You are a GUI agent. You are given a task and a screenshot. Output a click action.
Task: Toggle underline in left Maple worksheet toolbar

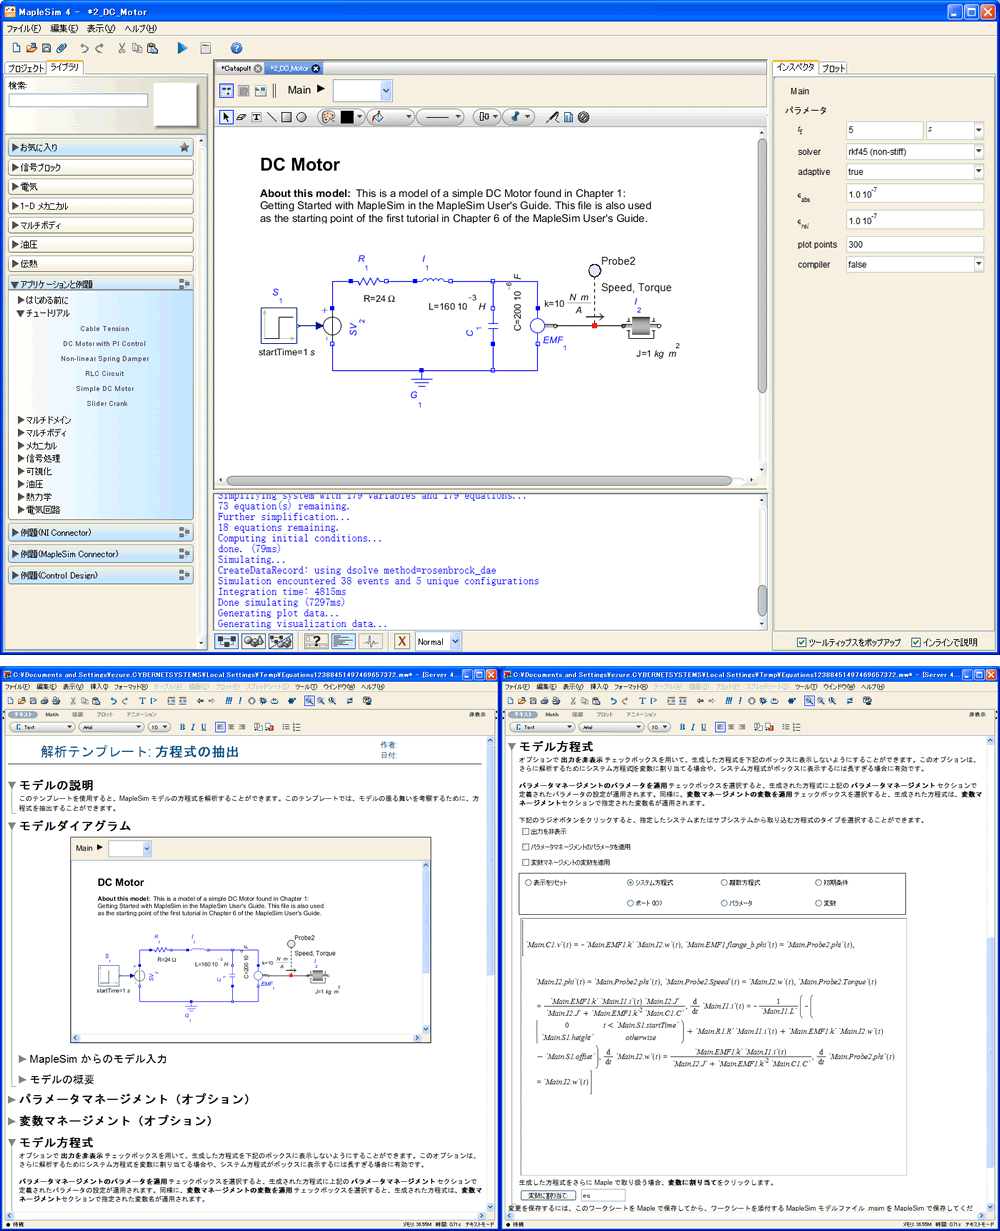(x=204, y=727)
